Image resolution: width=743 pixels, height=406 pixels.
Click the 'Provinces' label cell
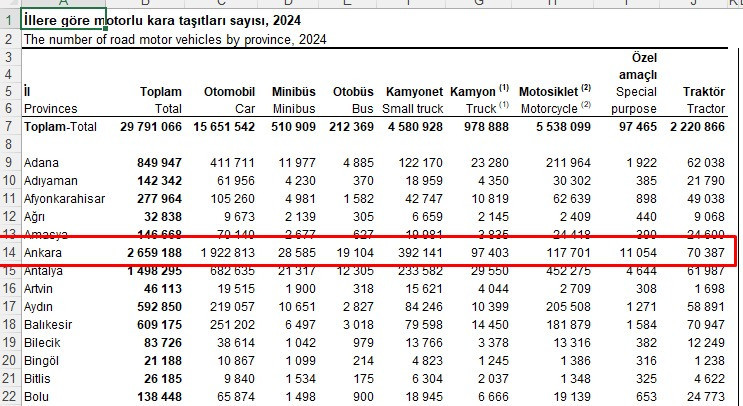[50, 109]
